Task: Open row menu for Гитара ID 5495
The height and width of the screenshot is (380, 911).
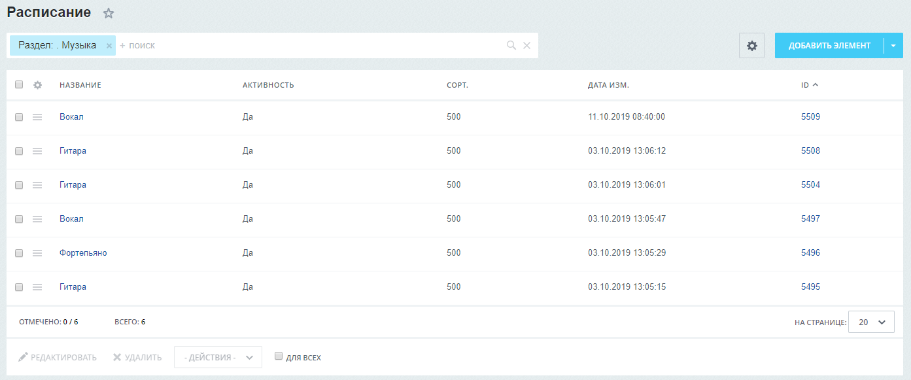Action: [x=37, y=287]
